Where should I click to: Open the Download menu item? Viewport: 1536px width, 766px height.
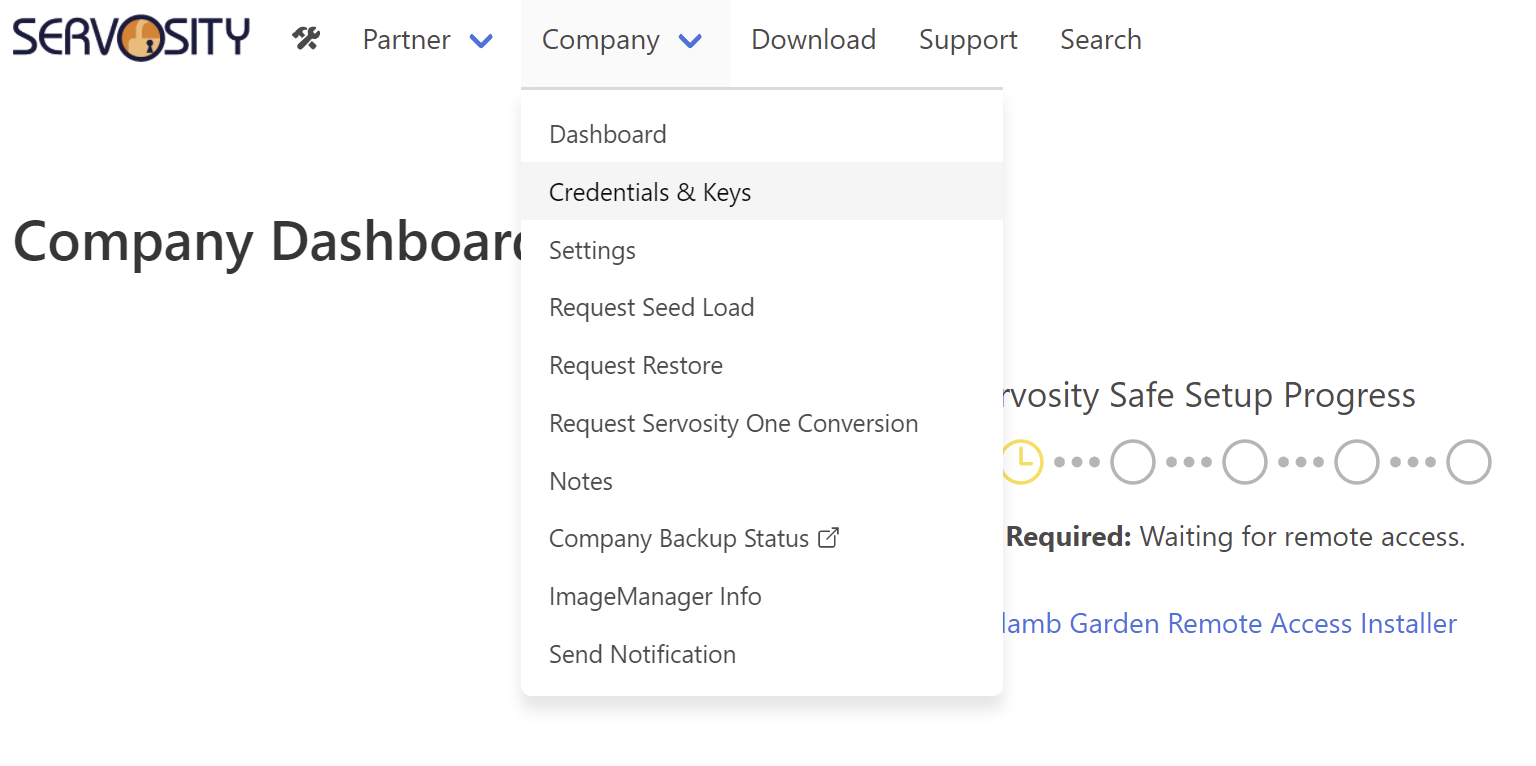coord(813,40)
